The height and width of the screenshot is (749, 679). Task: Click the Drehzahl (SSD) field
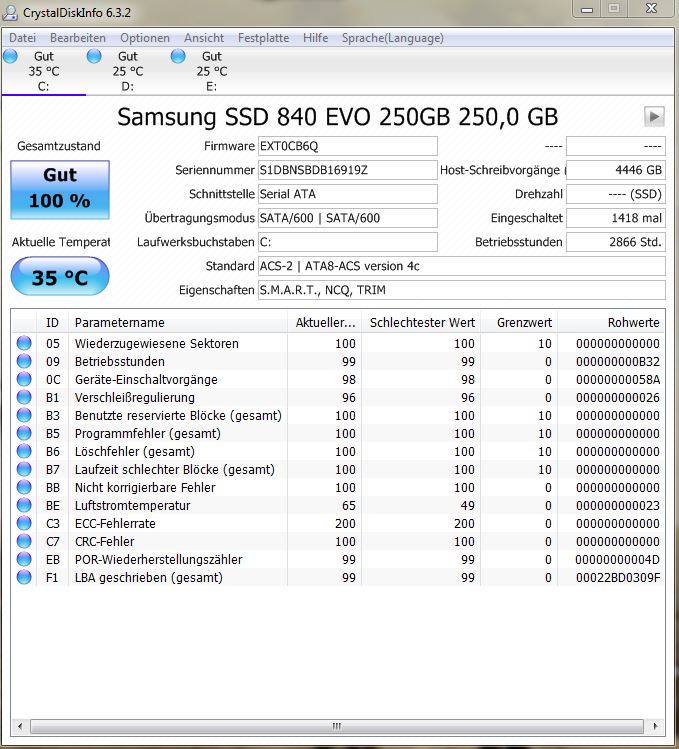615,194
